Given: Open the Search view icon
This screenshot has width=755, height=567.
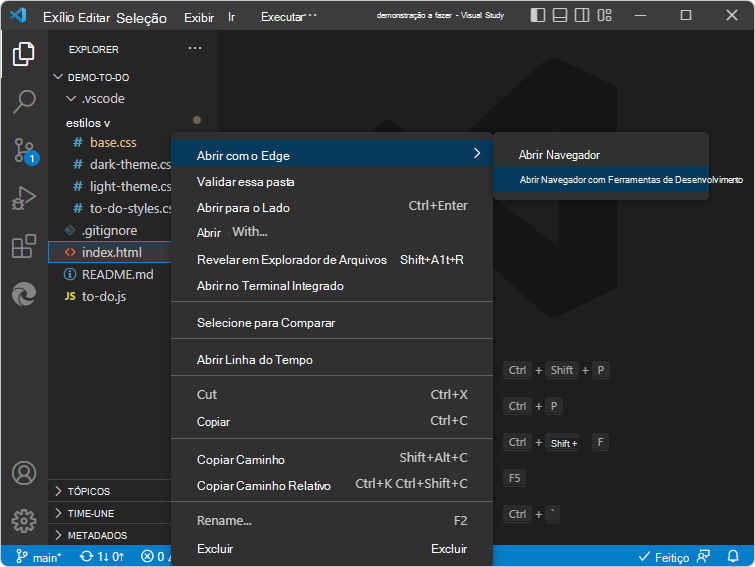Looking at the screenshot, I should click(24, 102).
